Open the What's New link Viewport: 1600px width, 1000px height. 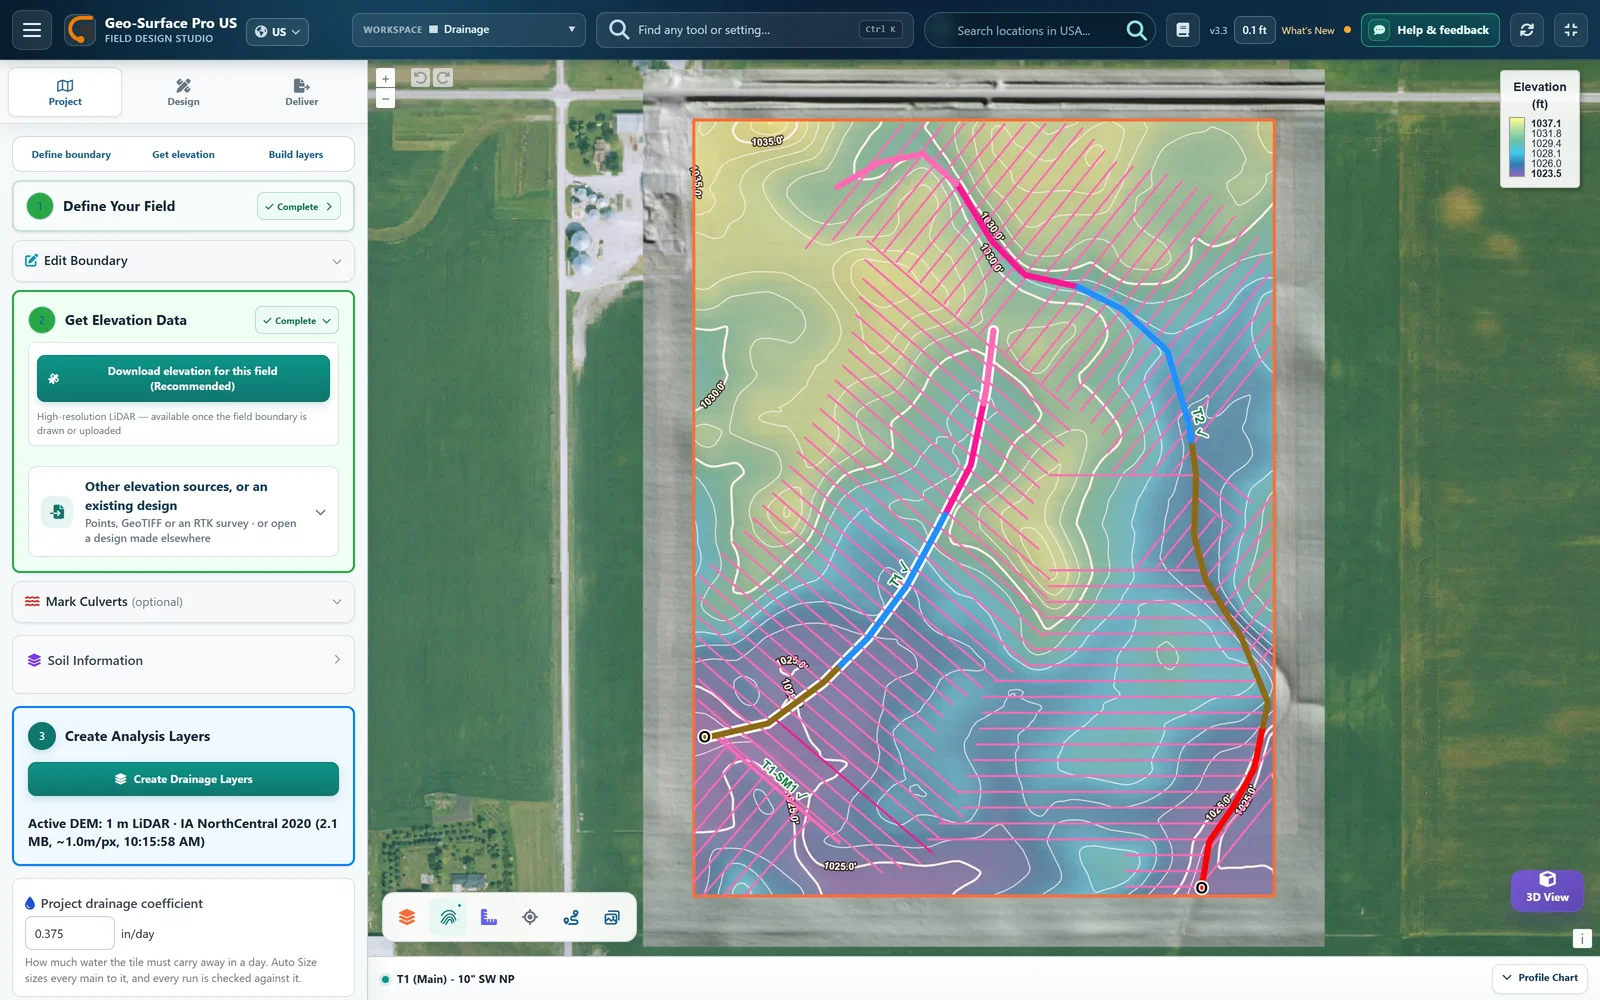(x=1308, y=31)
